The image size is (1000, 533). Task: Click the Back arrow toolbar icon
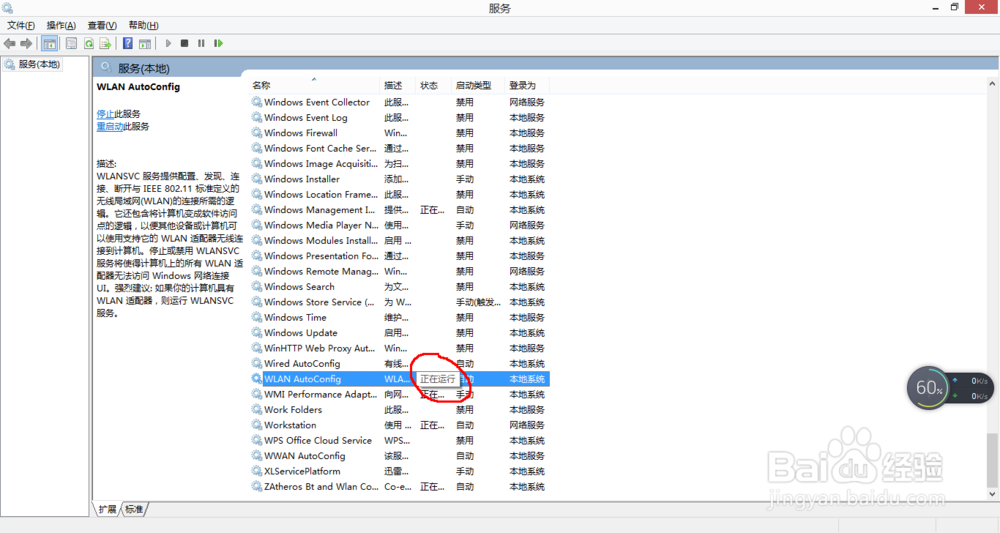point(10,43)
